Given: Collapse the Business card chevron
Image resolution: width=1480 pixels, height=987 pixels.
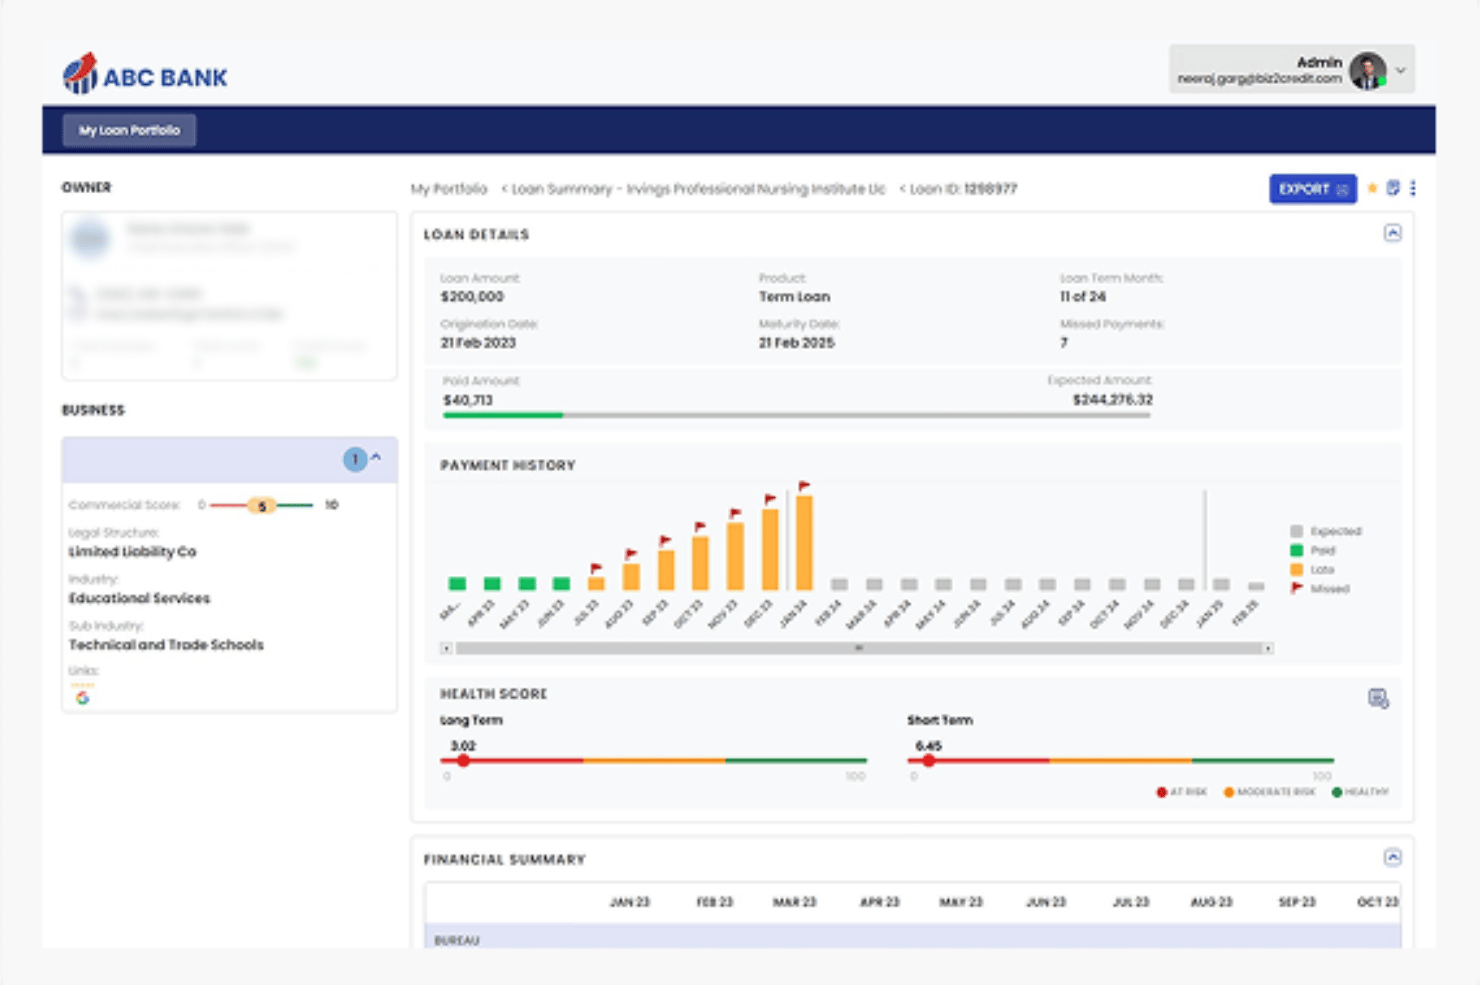Looking at the screenshot, I should pyautogui.click(x=376, y=457).
